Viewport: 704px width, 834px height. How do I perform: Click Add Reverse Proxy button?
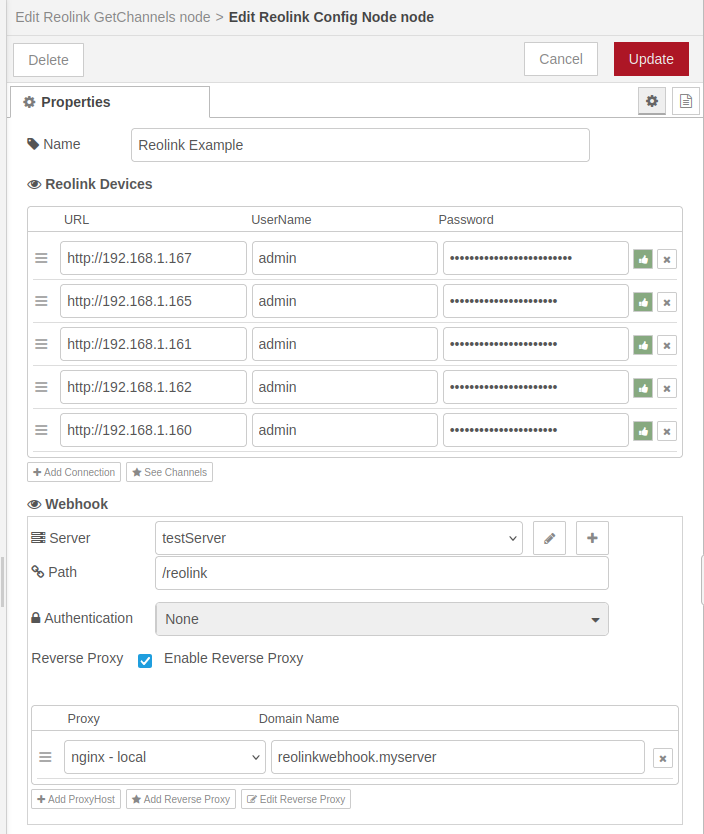(x=181, y=799)
